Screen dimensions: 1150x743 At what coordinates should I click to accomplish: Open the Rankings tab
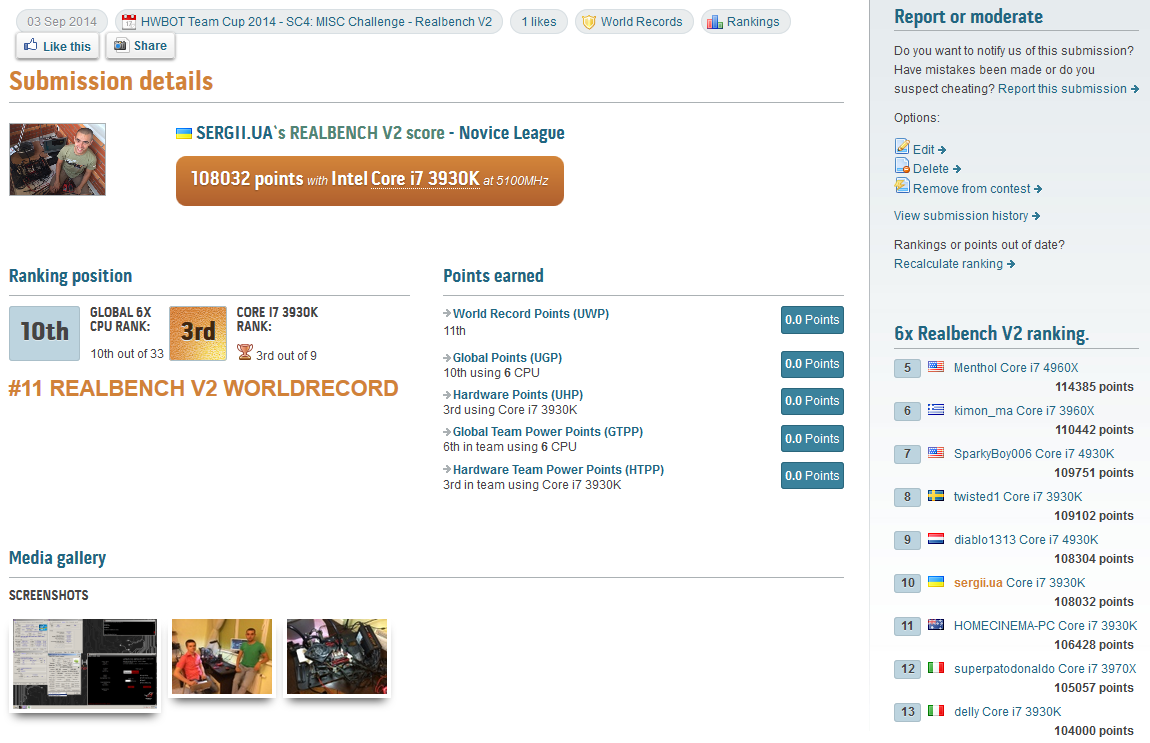tap(745, 22)
